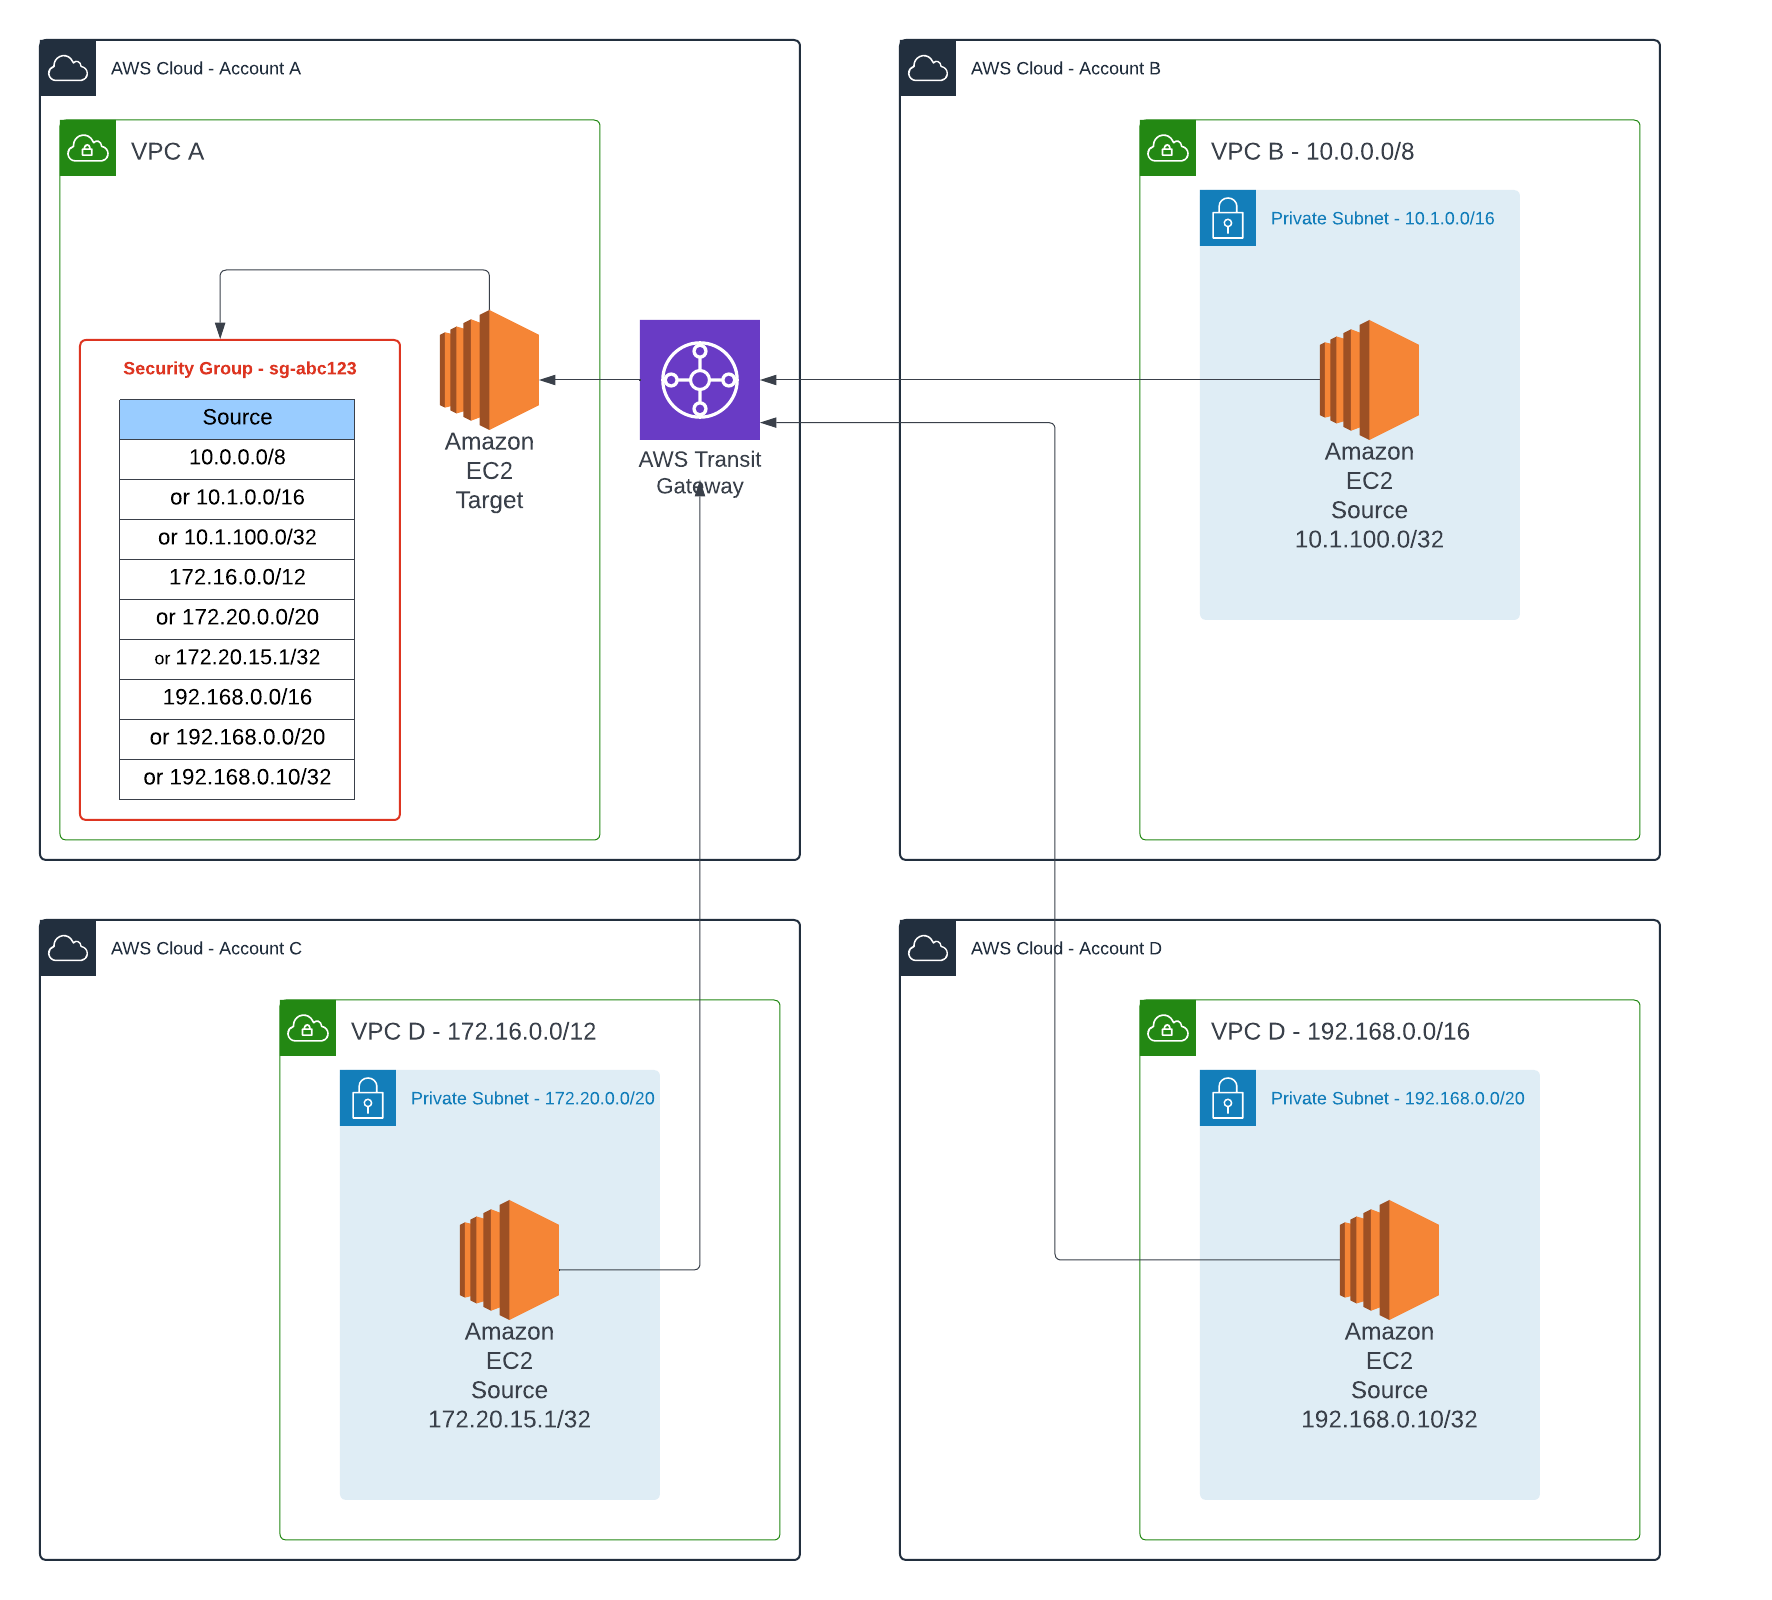Click the 'VPC D - 192.168.0.0/16' label

click(1340, 1031)
